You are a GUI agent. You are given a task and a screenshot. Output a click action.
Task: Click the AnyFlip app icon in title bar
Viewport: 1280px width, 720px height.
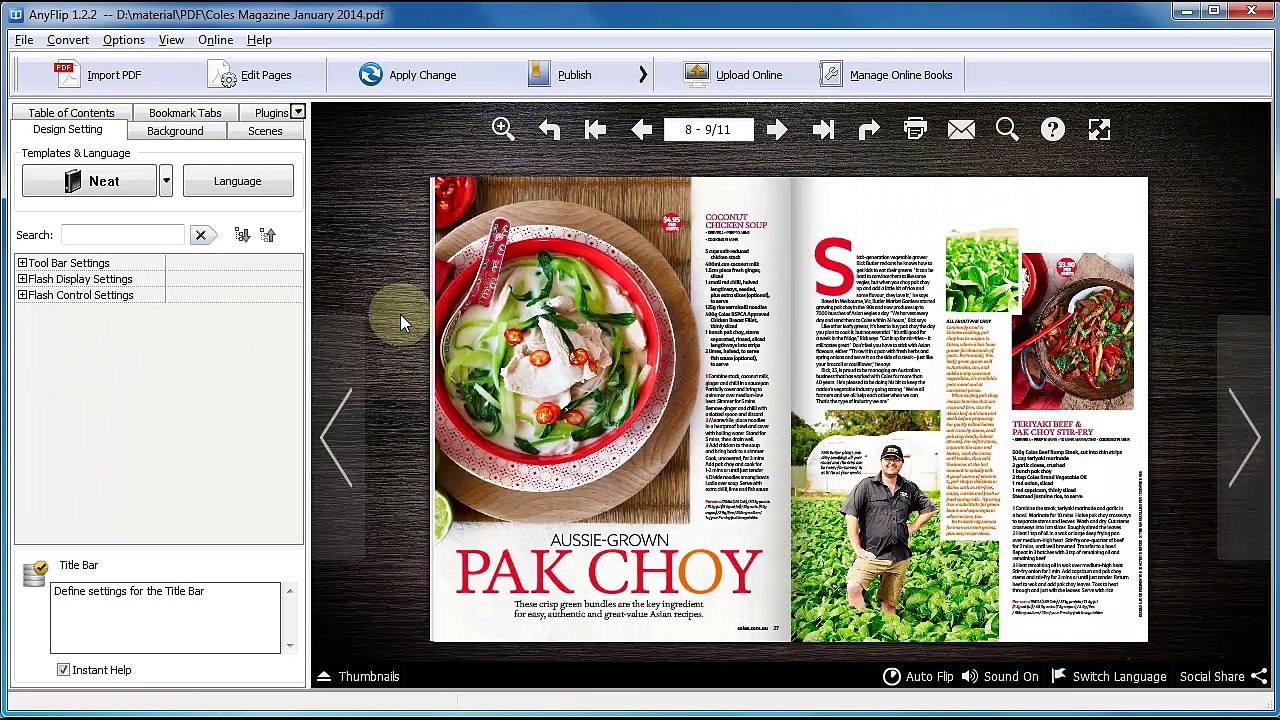click(15, 14)
